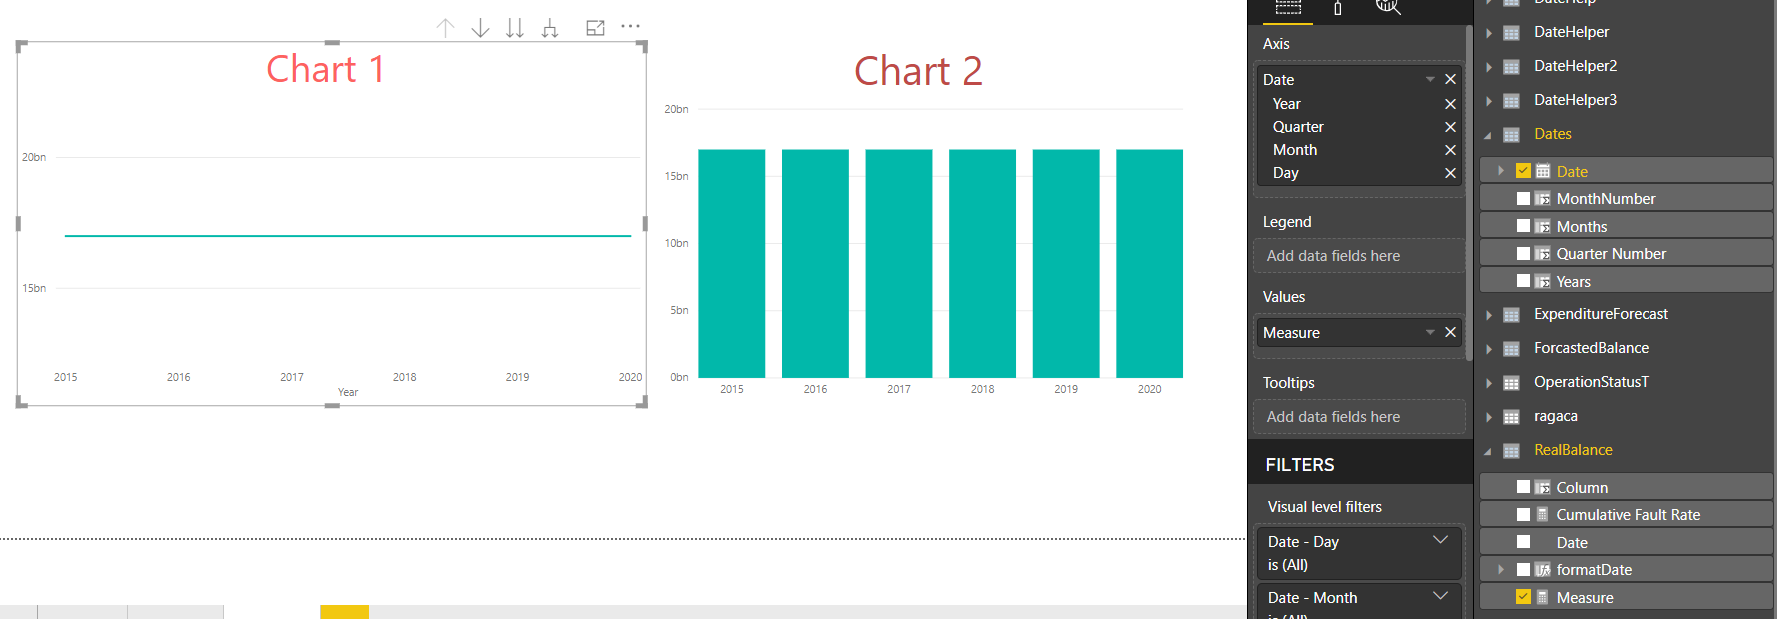Select OperationStatusT table name

click(1591, 382)
